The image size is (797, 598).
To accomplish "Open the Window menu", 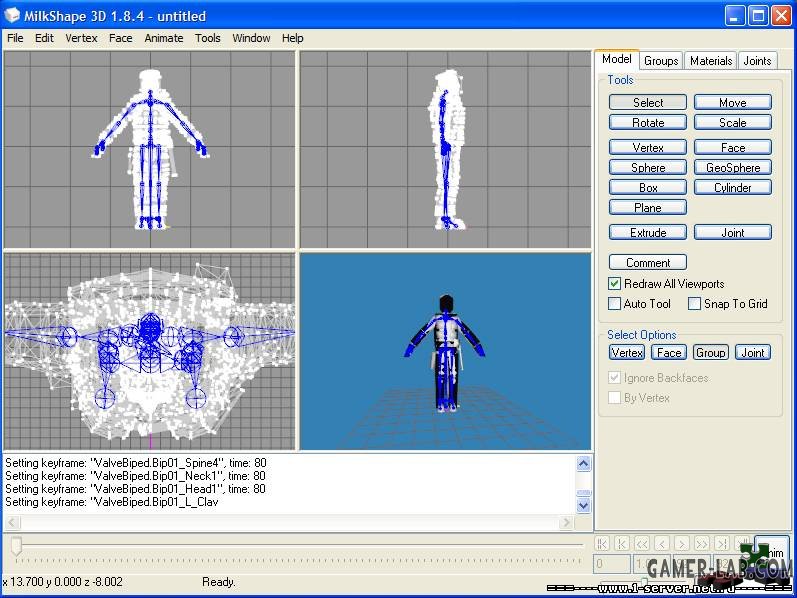I will [x=251, y=38].
